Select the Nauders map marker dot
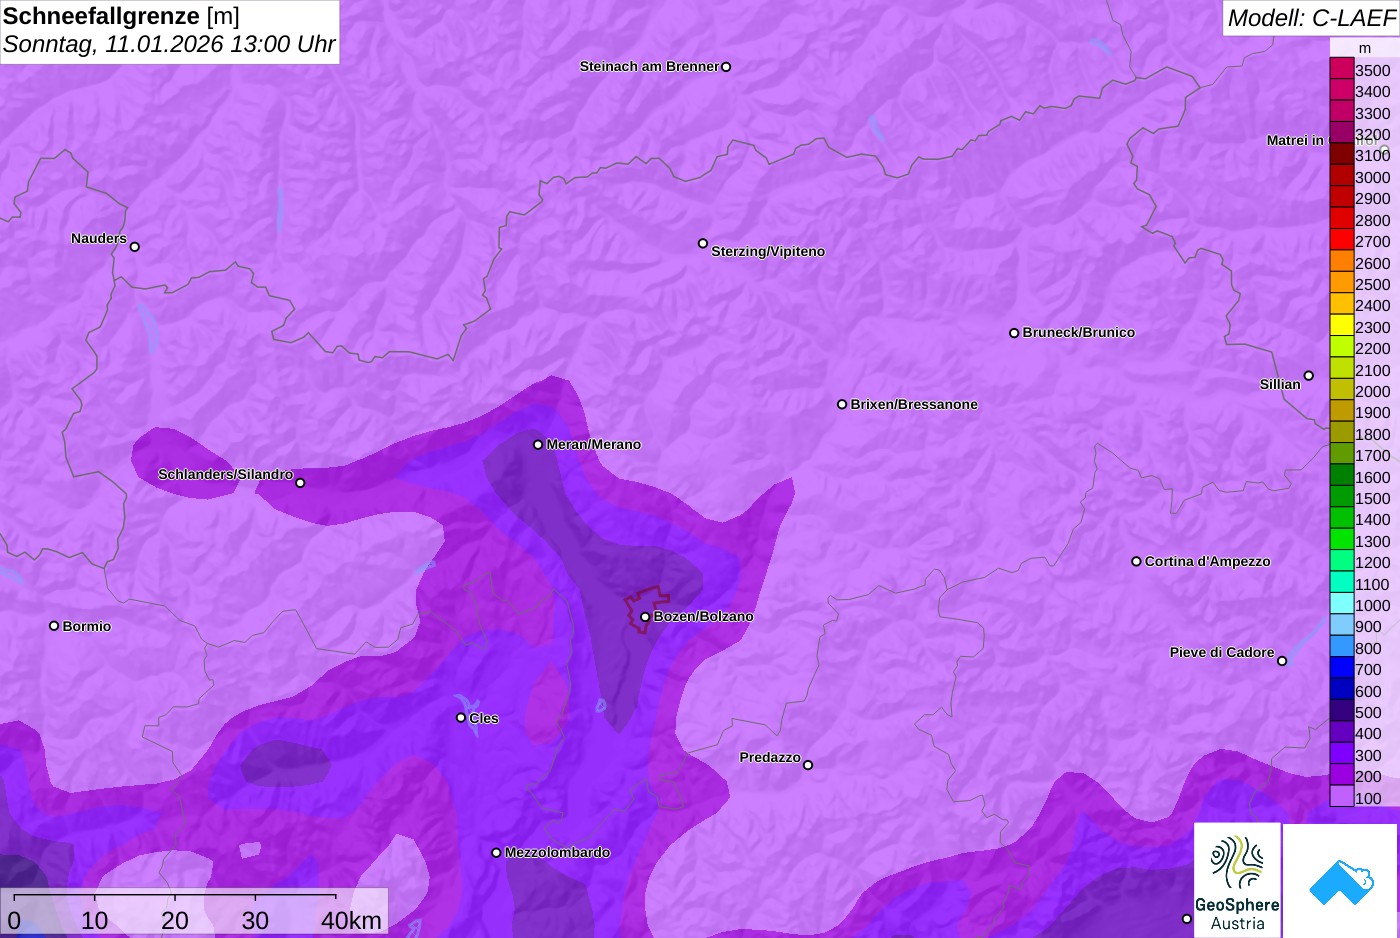 135,246
